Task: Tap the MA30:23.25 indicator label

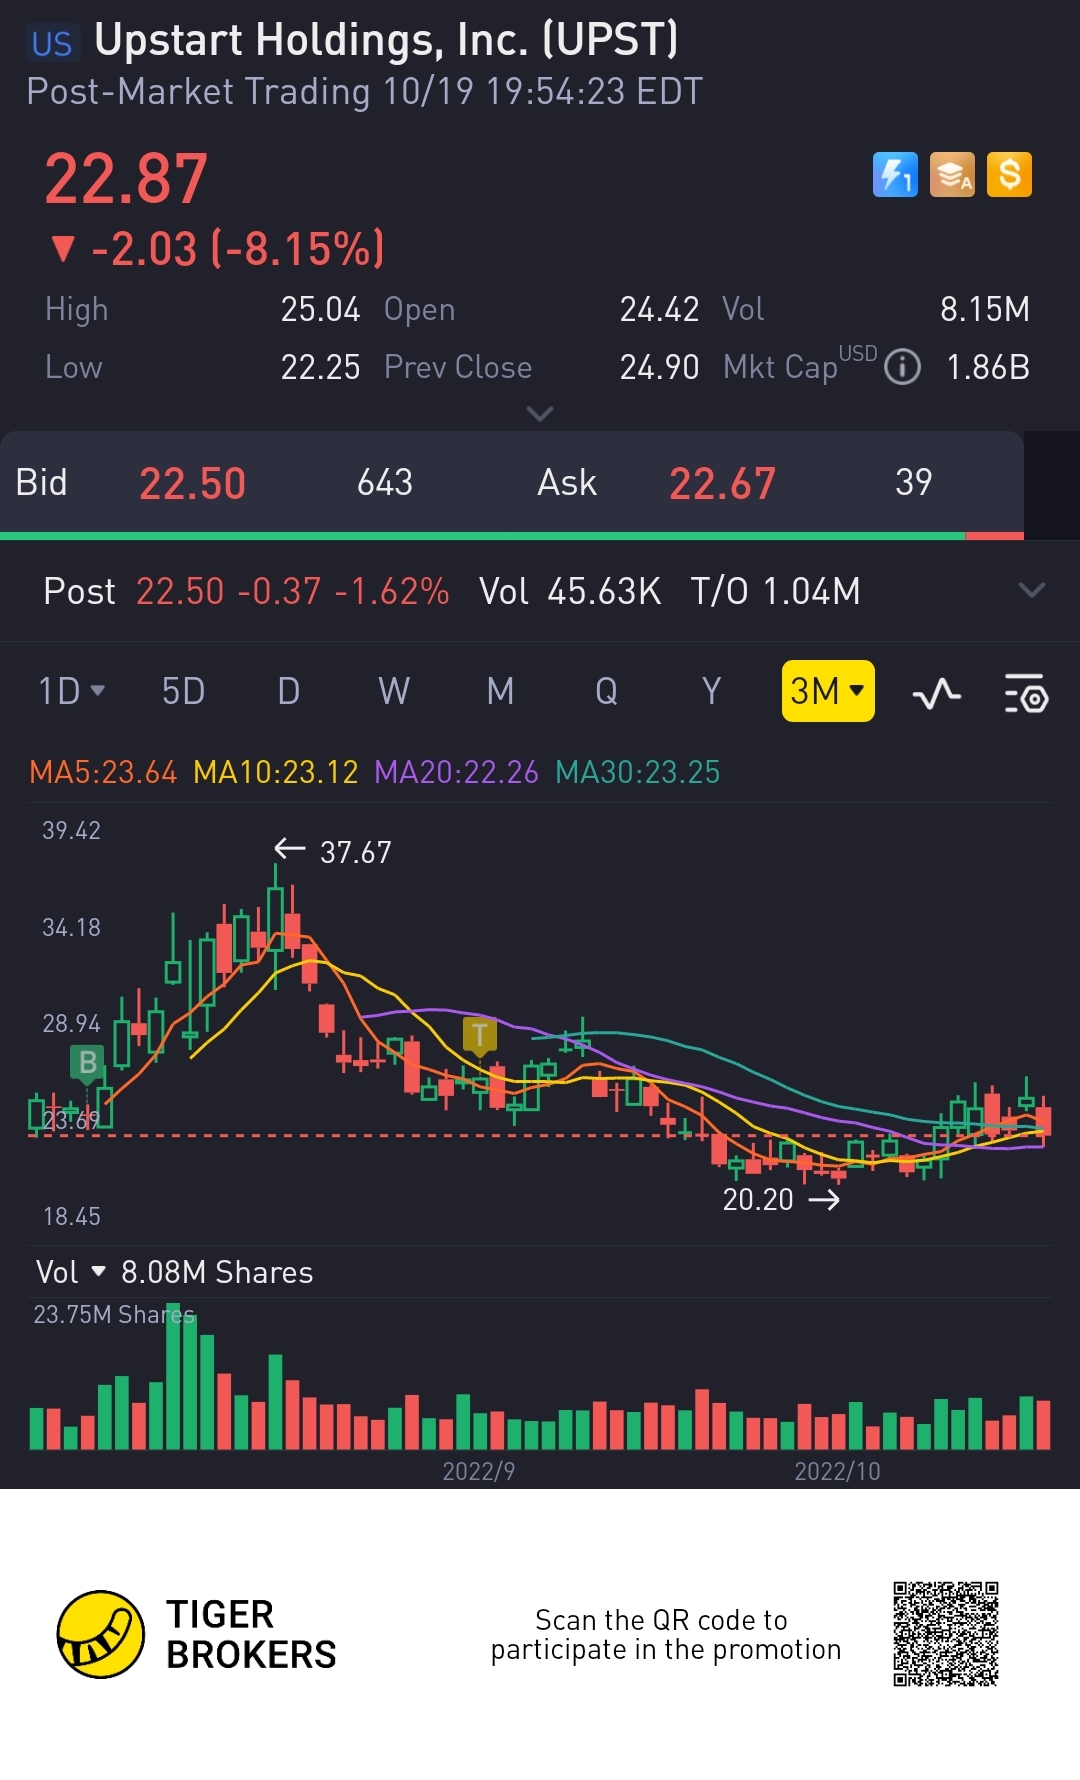Action: (x=638, y=772)
